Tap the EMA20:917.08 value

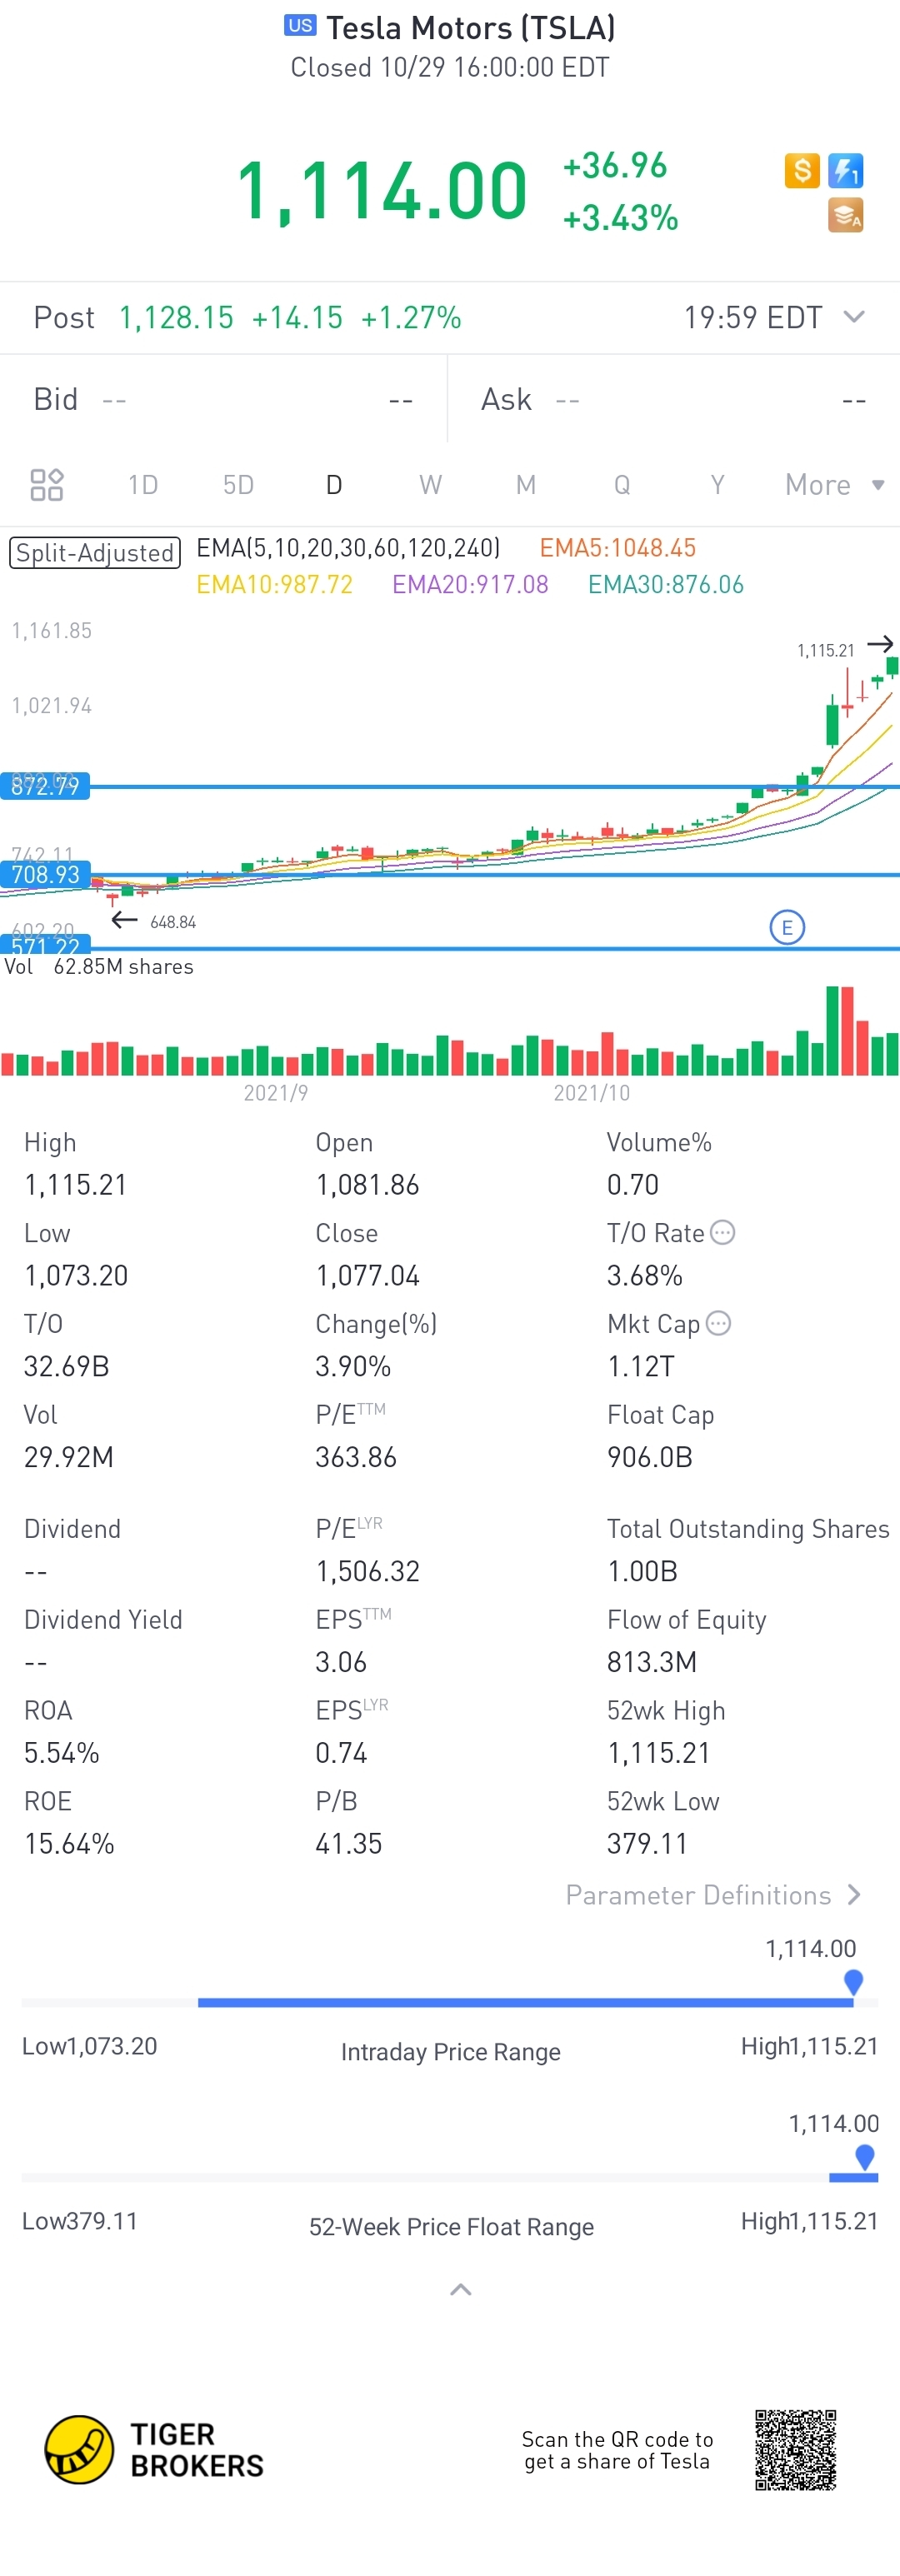pyautogui.click(x=470, y=584)
